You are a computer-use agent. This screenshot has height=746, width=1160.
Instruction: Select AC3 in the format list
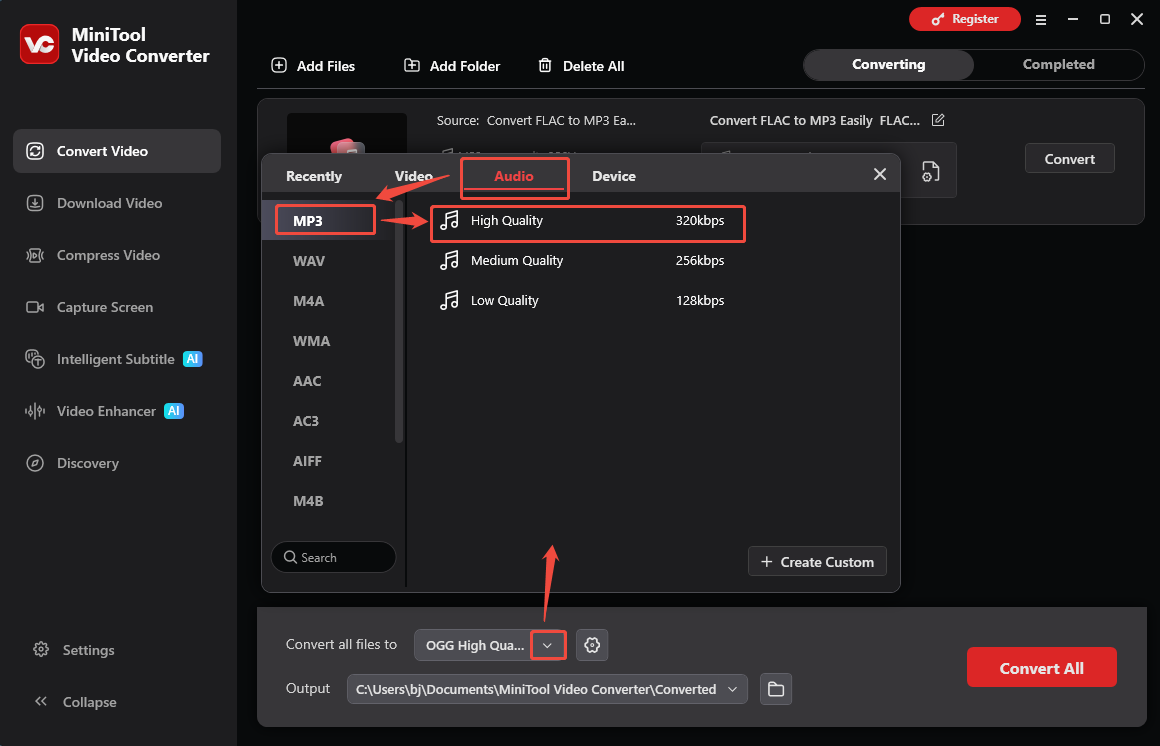(x=306, y=420)
